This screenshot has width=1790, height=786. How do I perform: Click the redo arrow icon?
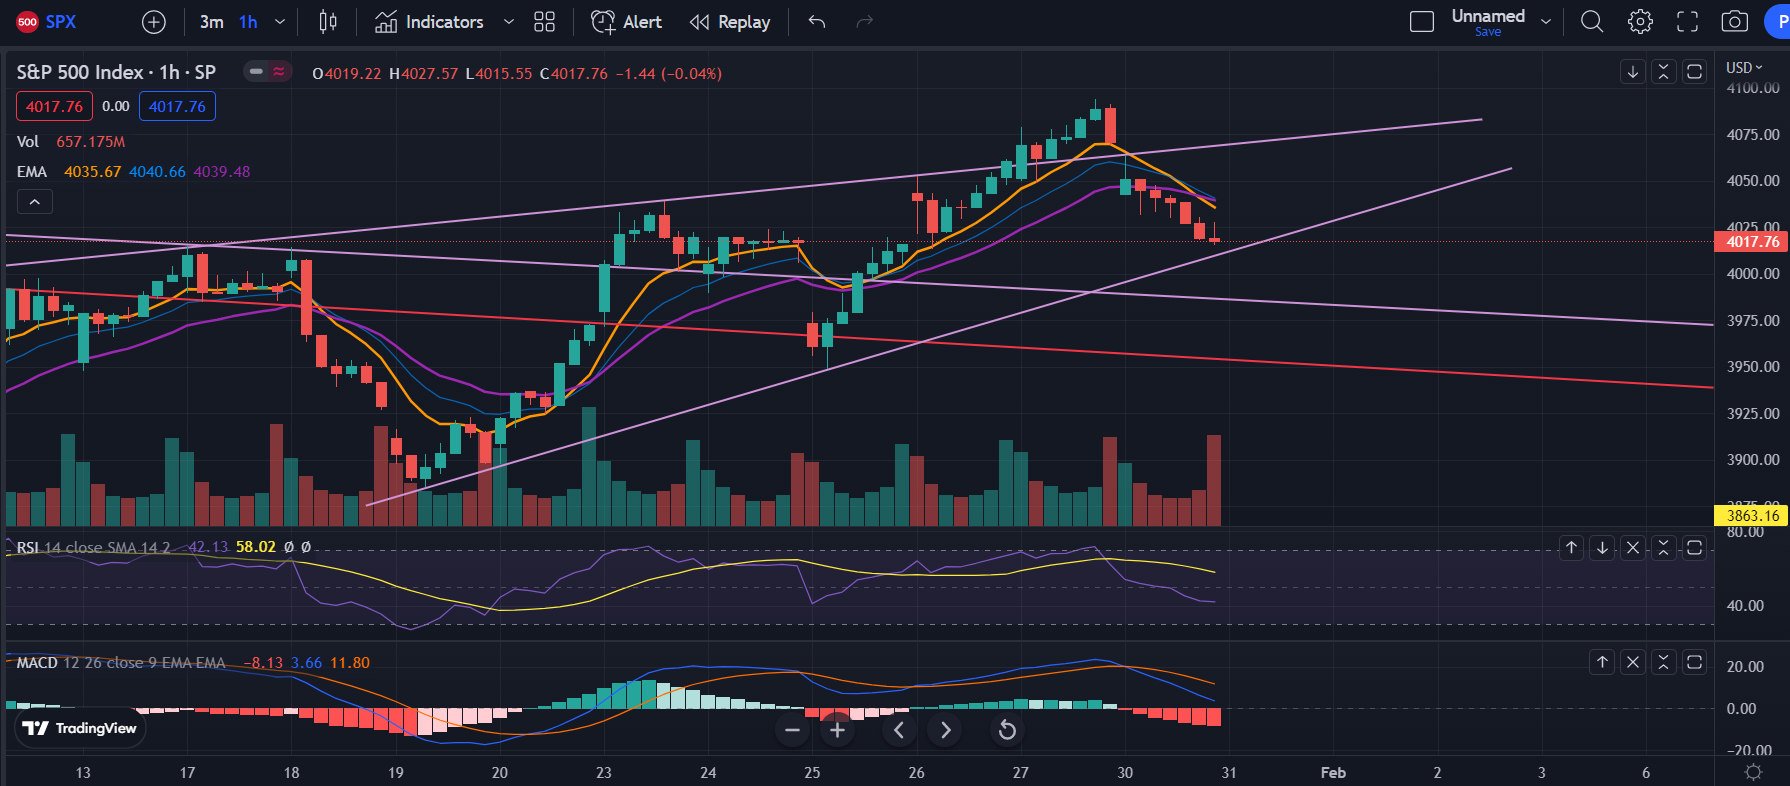pos(865,22)
